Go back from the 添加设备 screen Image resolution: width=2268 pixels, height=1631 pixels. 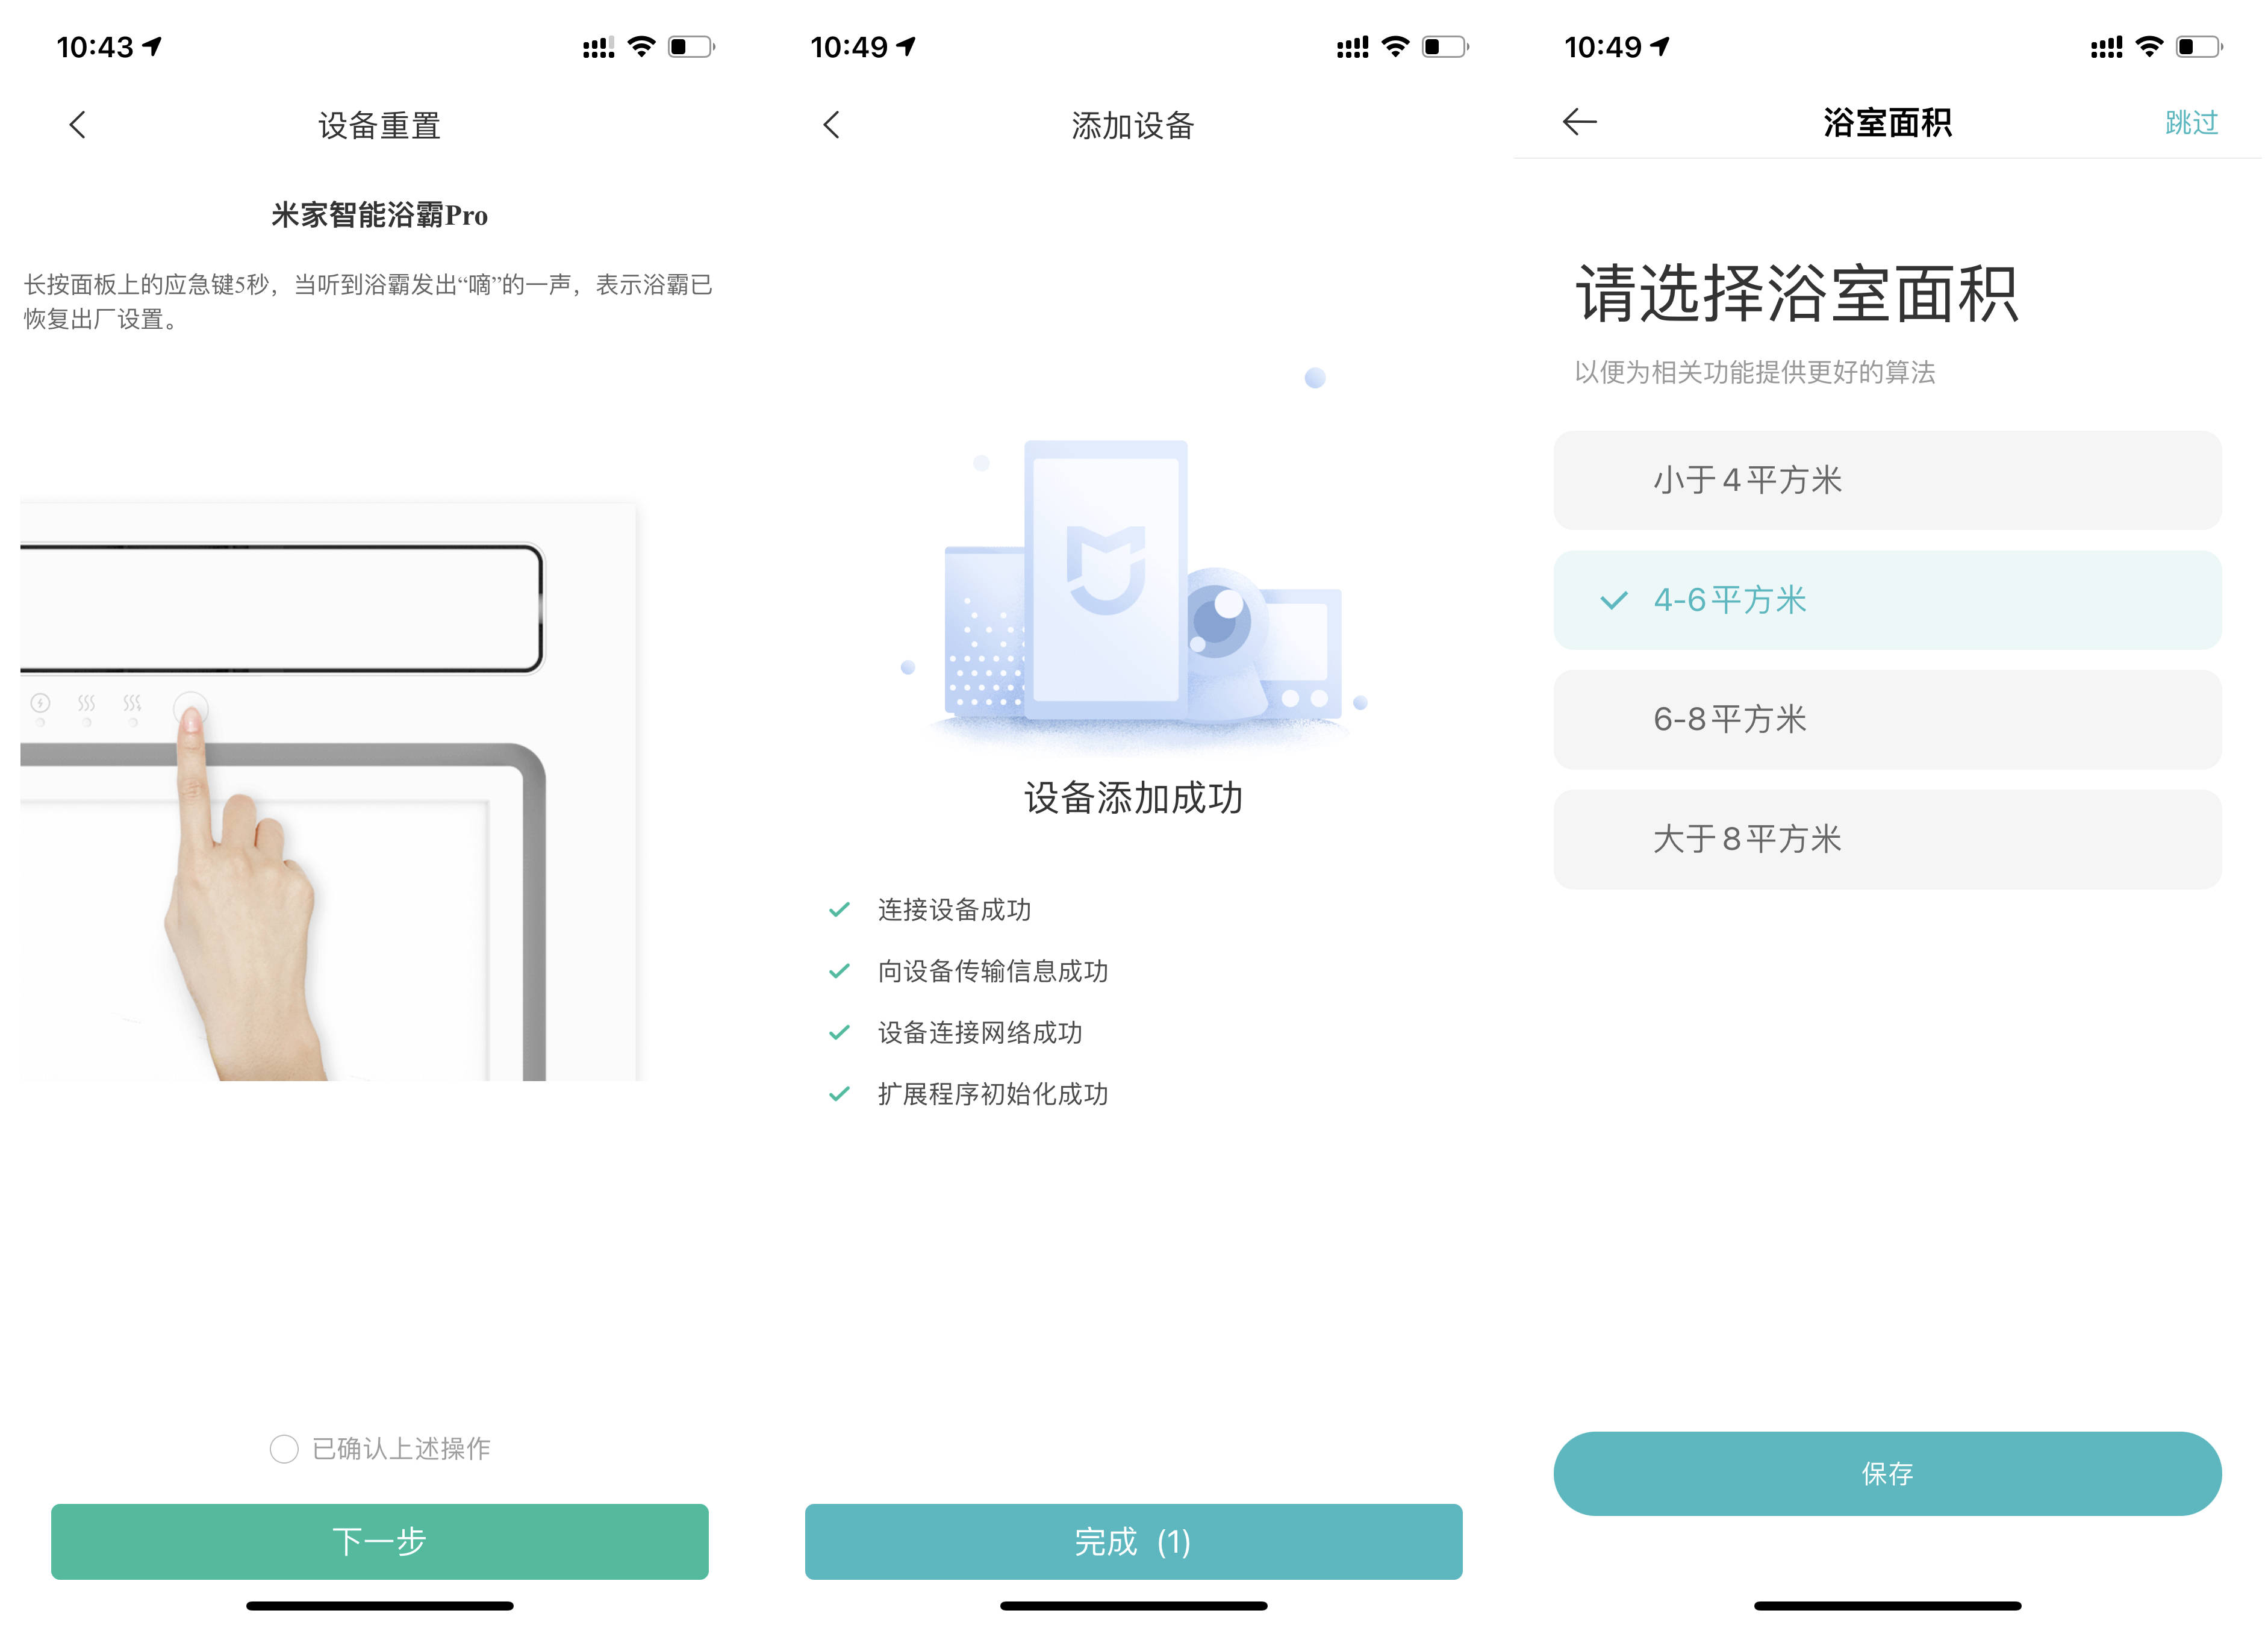[832, 125]
